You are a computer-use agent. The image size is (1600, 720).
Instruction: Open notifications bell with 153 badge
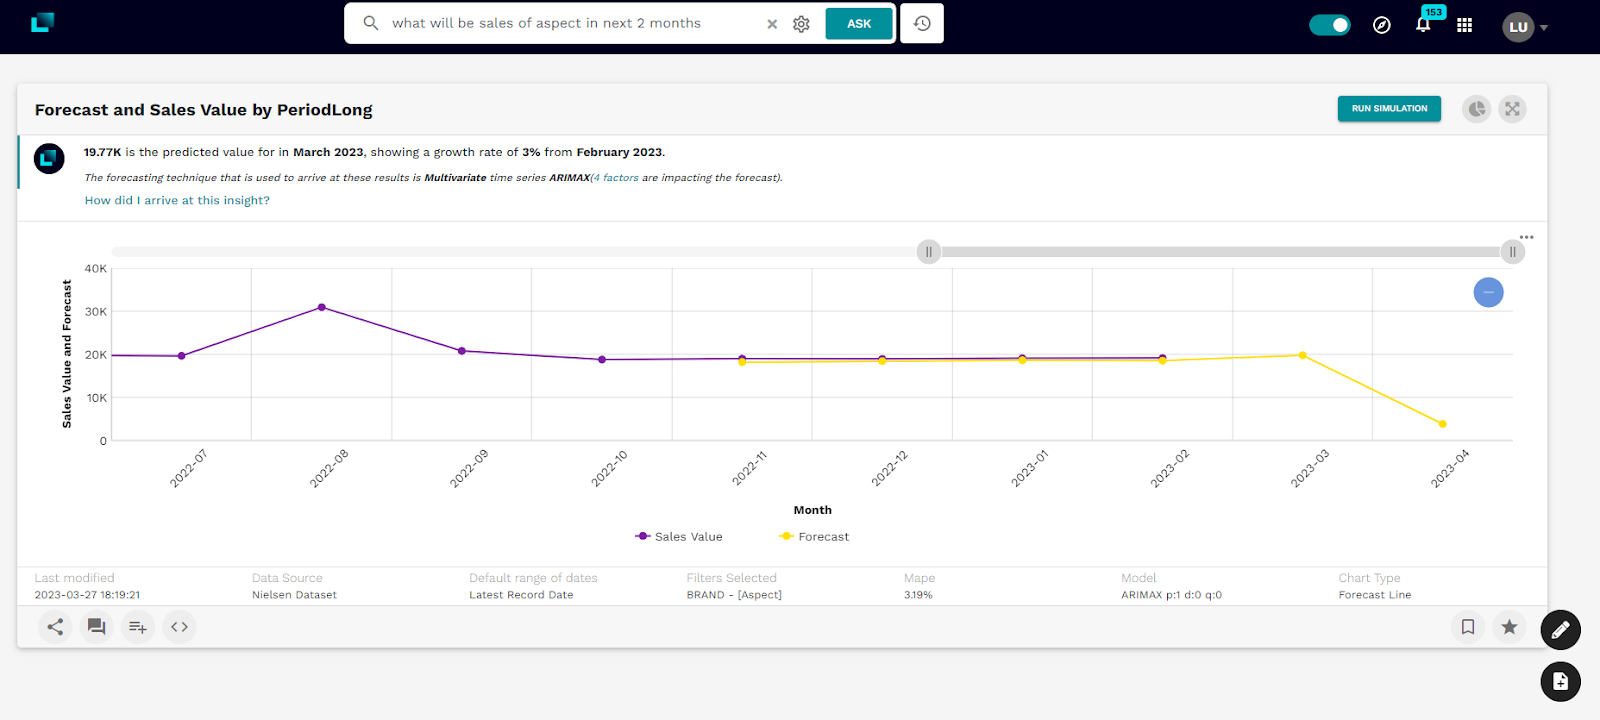point(1423,24)
